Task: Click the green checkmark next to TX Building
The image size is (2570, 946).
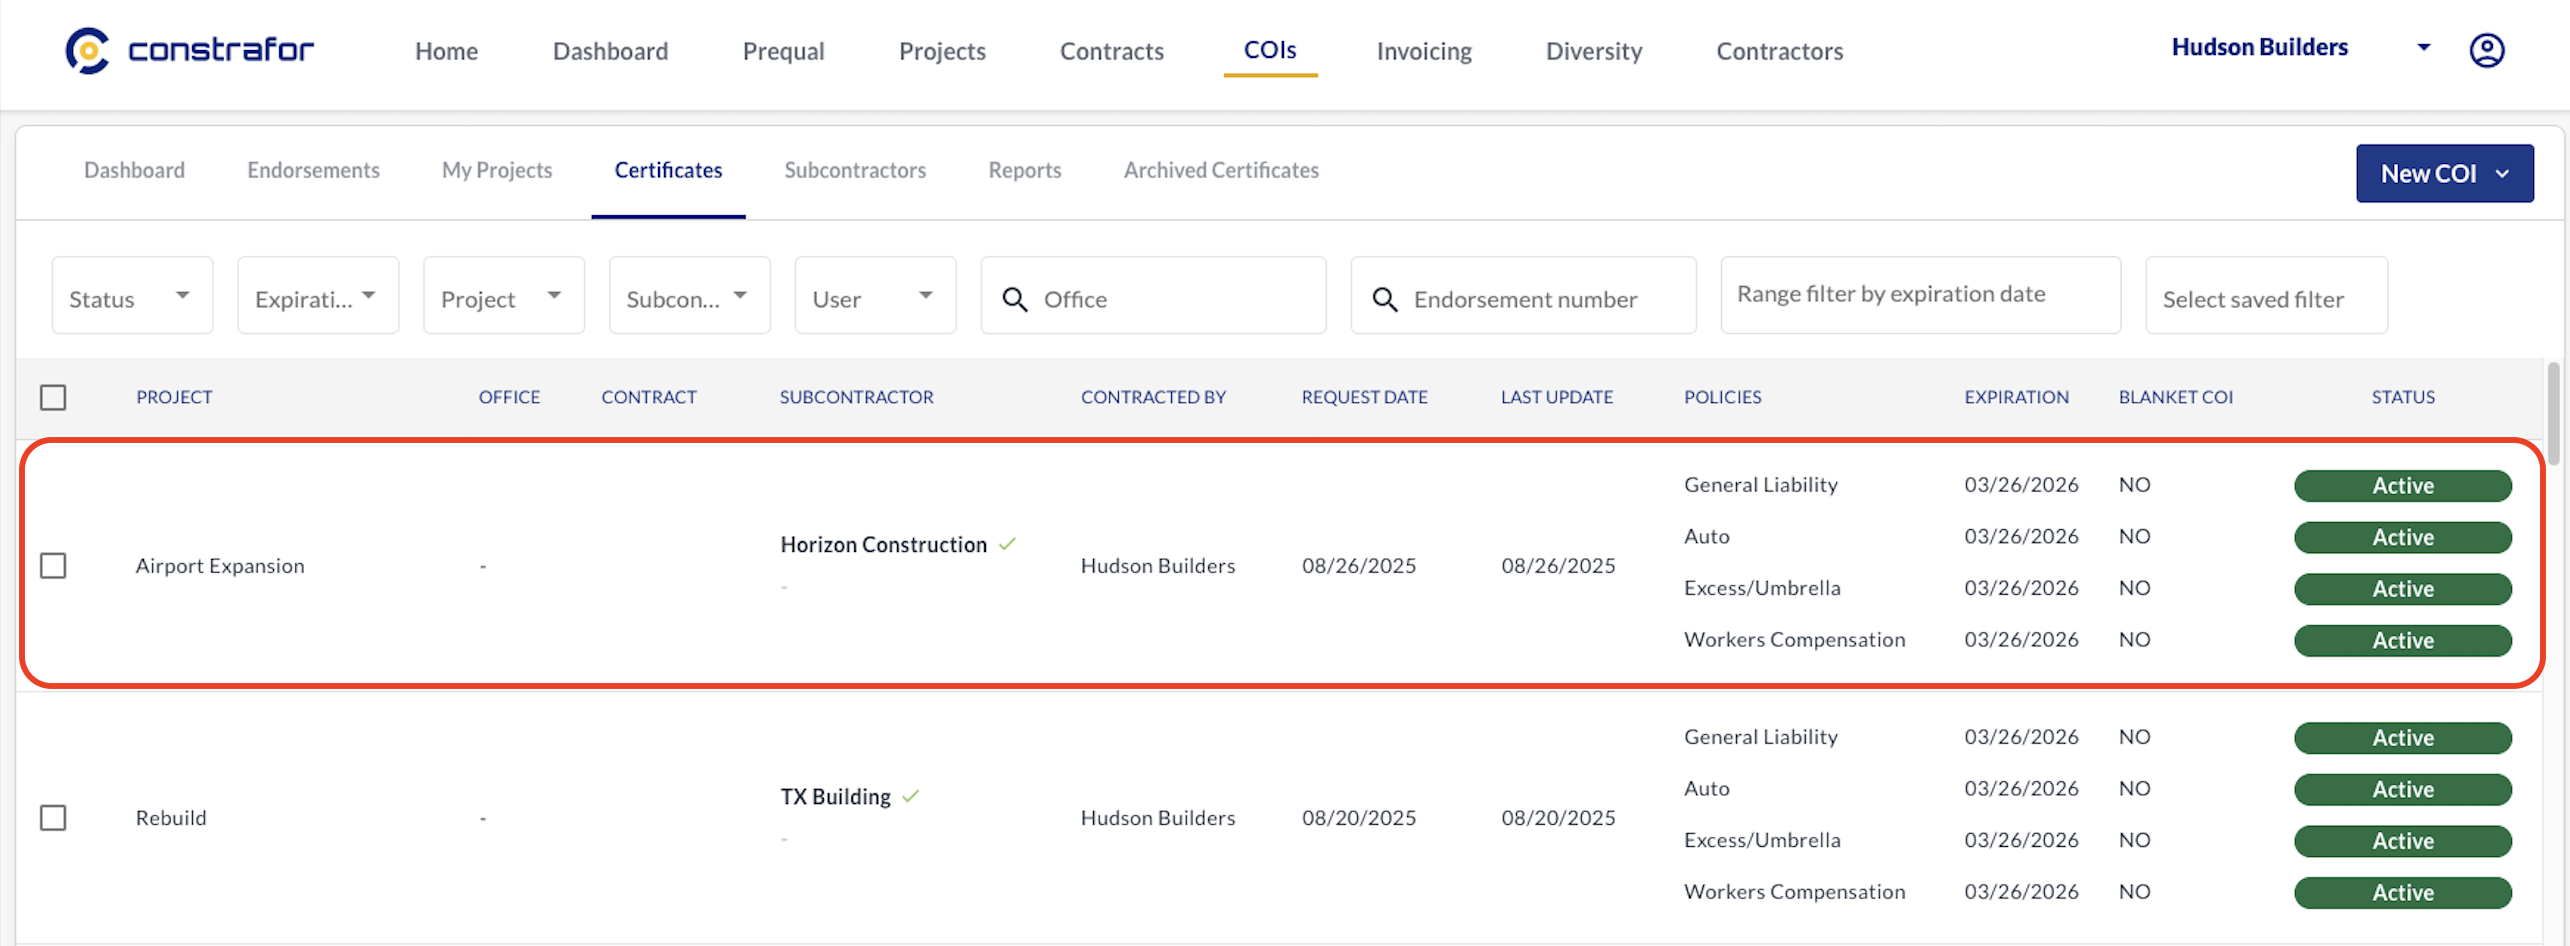Action: [x=910, y=796]
